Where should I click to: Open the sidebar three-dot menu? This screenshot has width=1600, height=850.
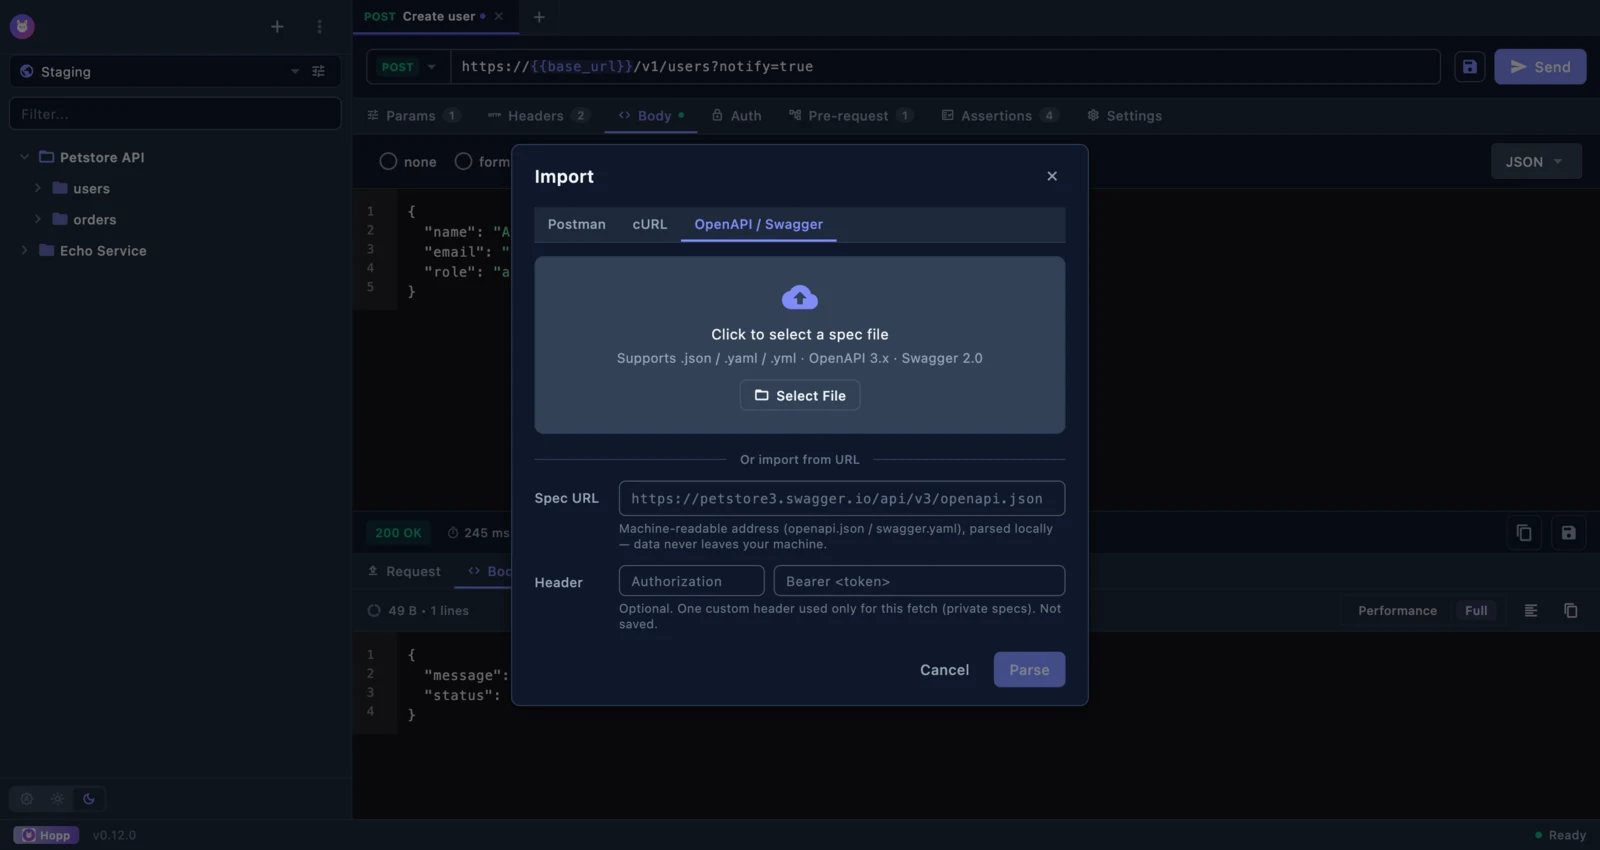coord(319,27)
